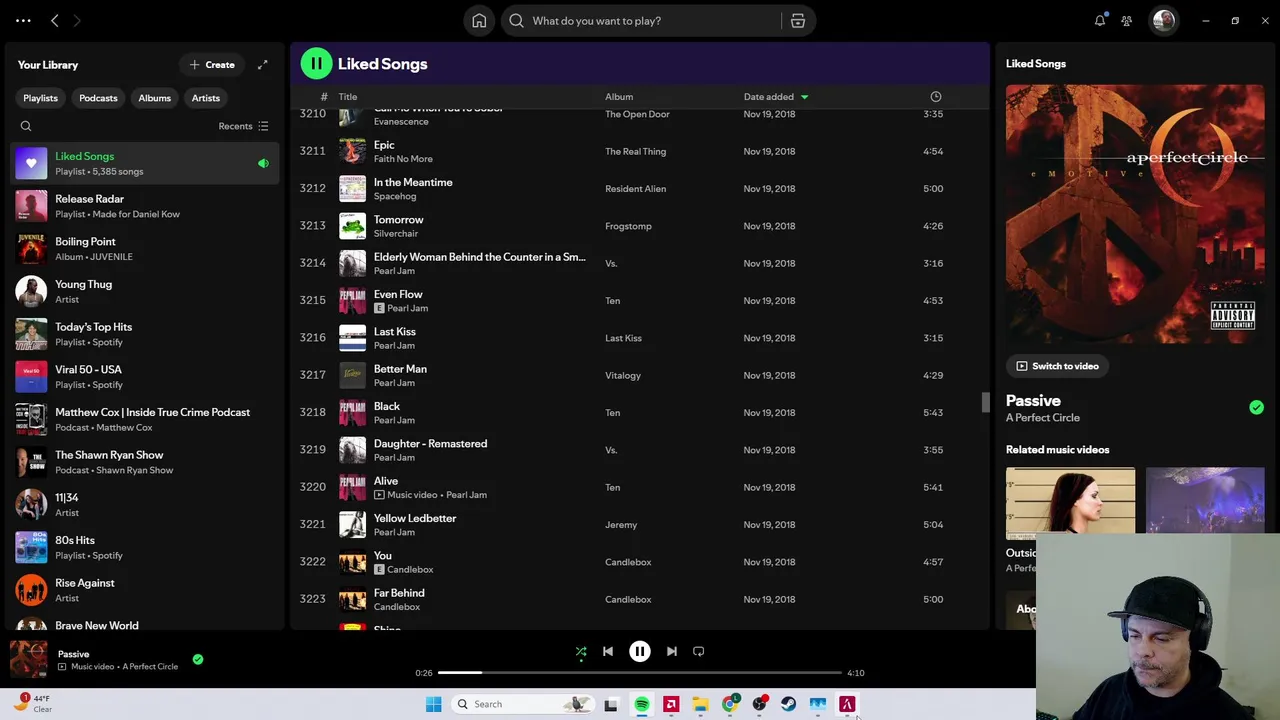The height and width of the screenshot is (720, 1280).
Task: Open the emotive album cover art
Action: [x=1135, y=214]
